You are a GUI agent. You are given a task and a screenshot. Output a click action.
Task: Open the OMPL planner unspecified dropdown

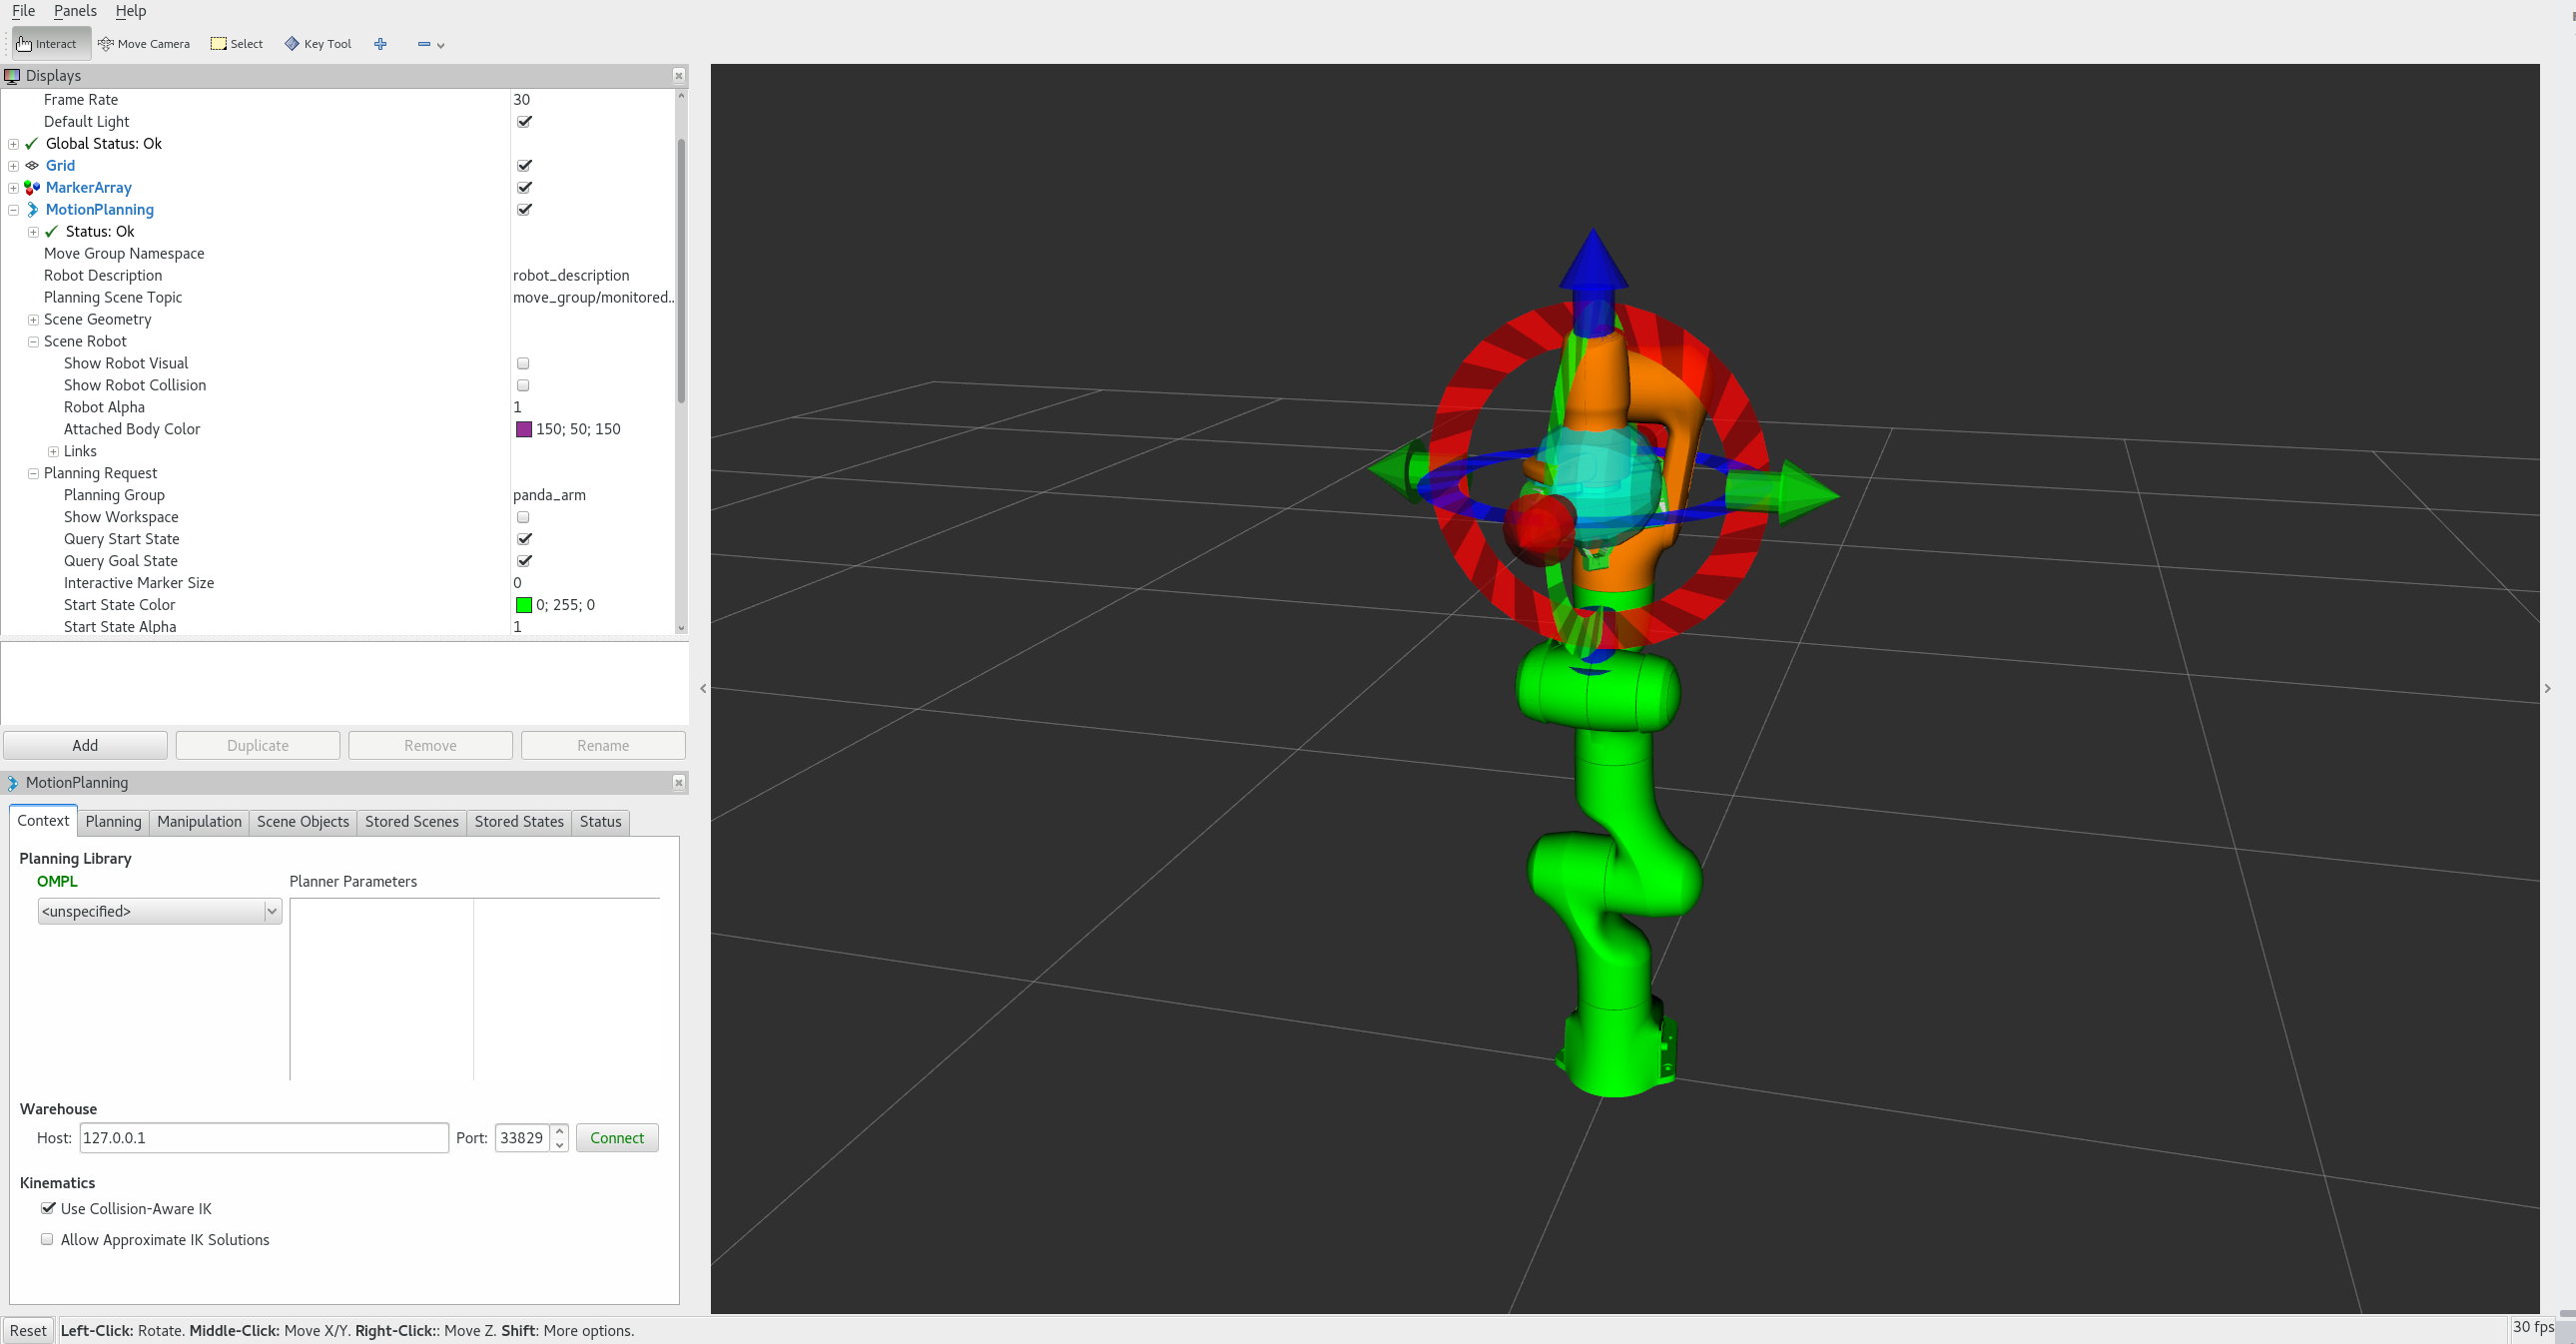point(159,911)
